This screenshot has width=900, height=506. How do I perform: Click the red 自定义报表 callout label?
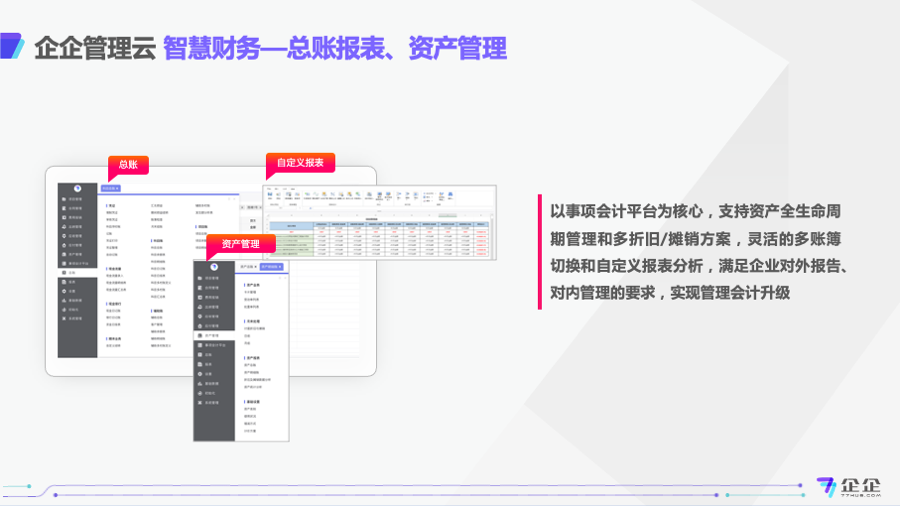click(299, 162)
